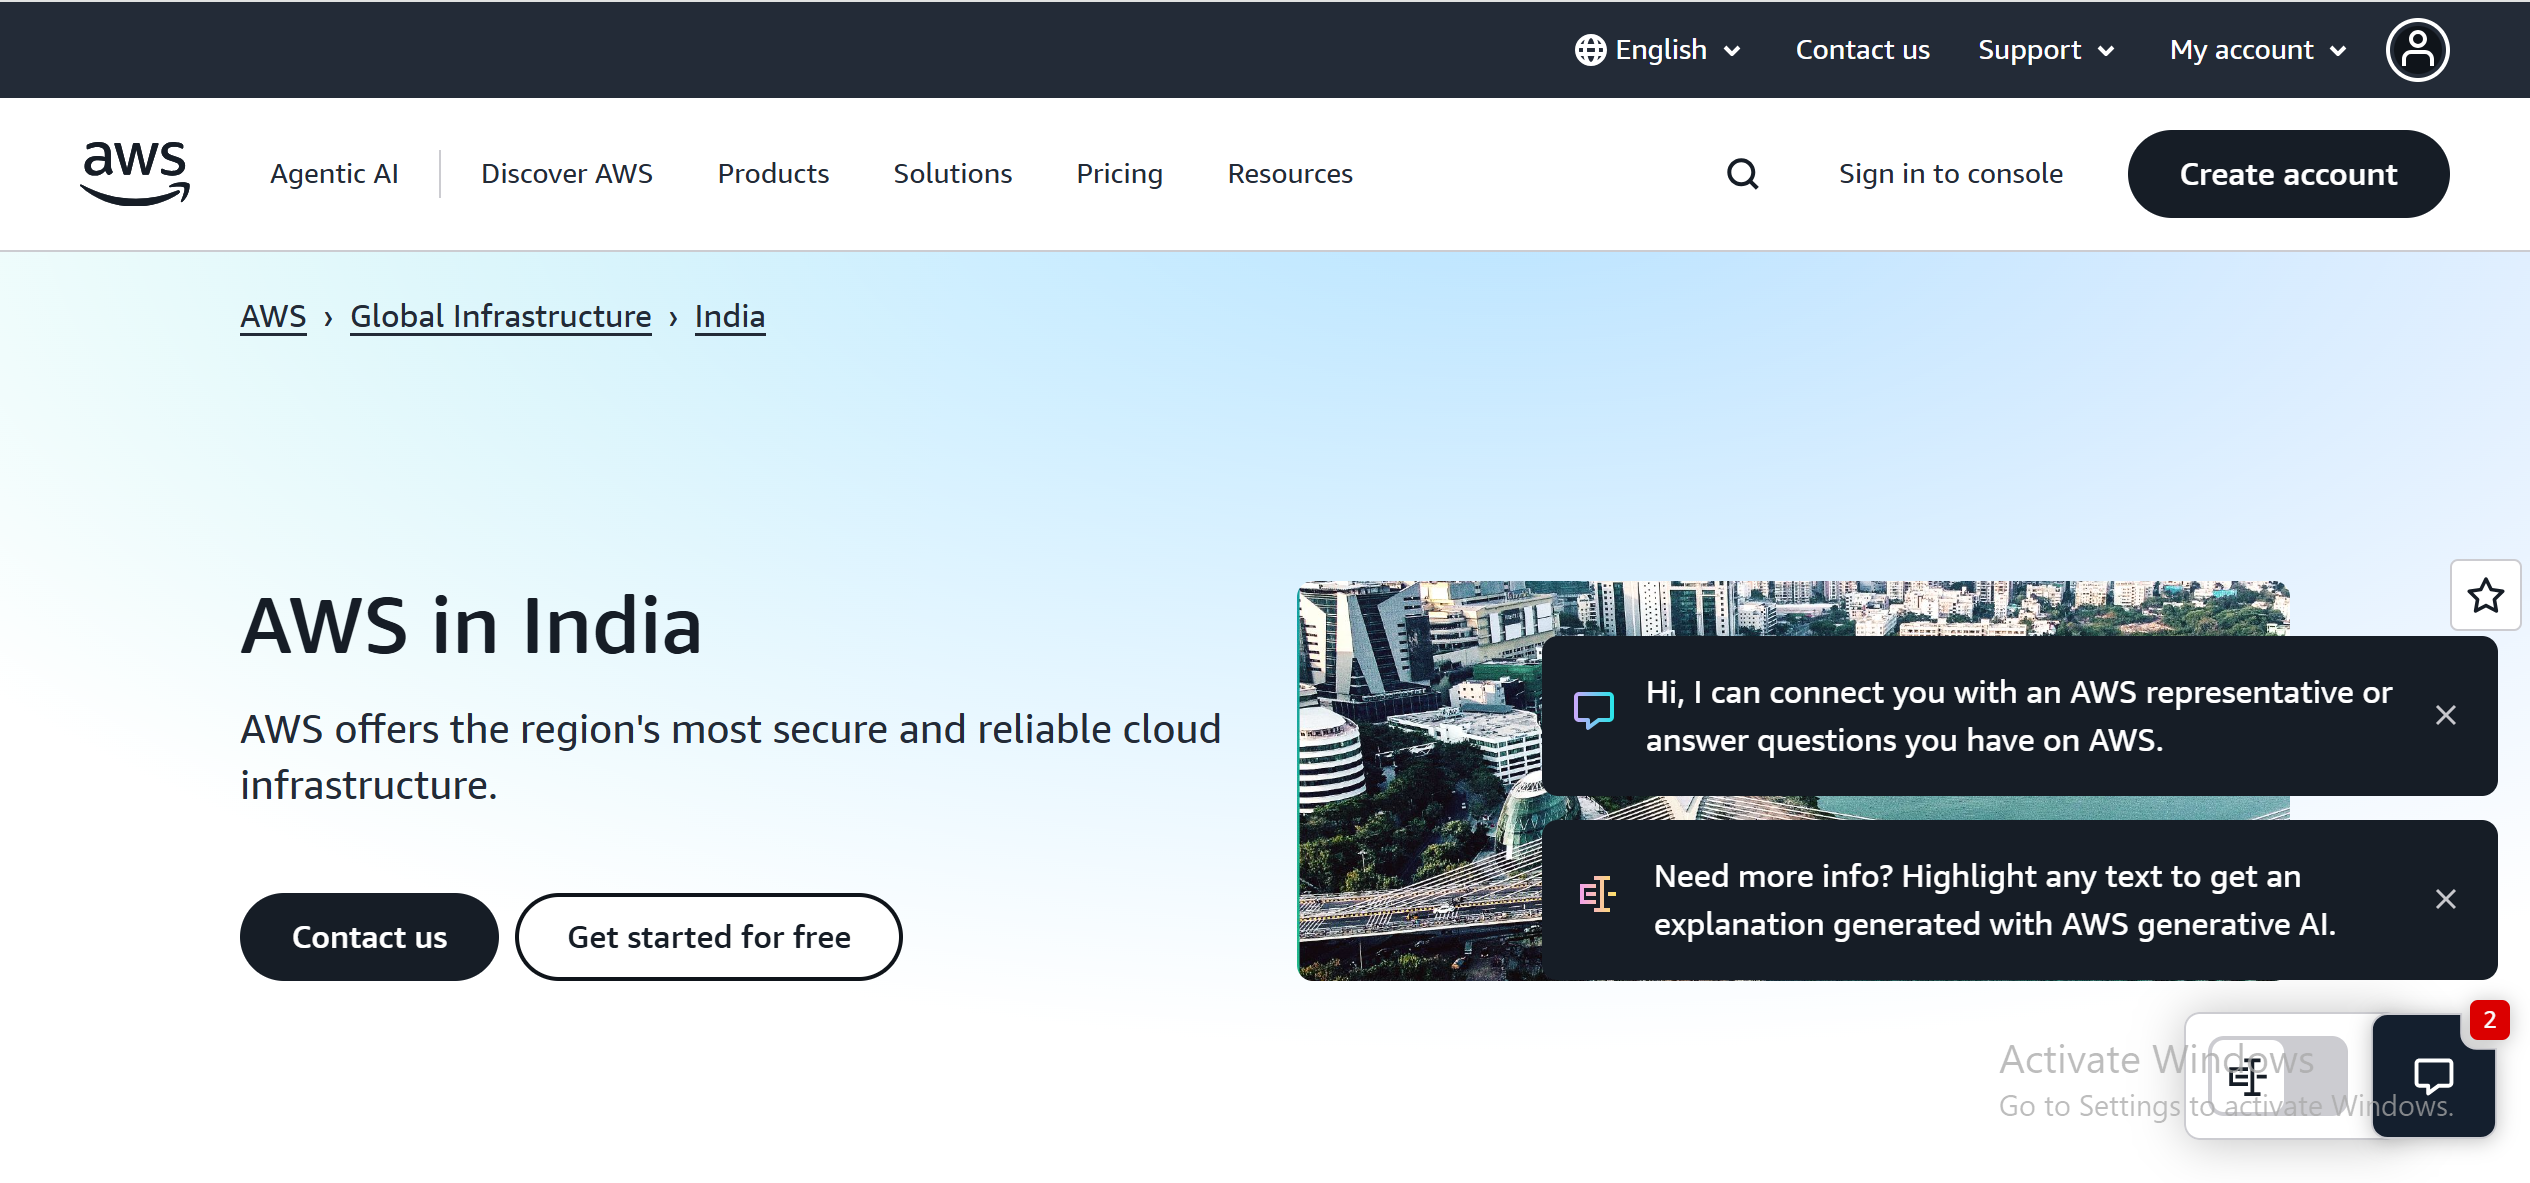Open the Resources menu
The height and width of the screenshot is (1183, 2530).
point(1290,174)
